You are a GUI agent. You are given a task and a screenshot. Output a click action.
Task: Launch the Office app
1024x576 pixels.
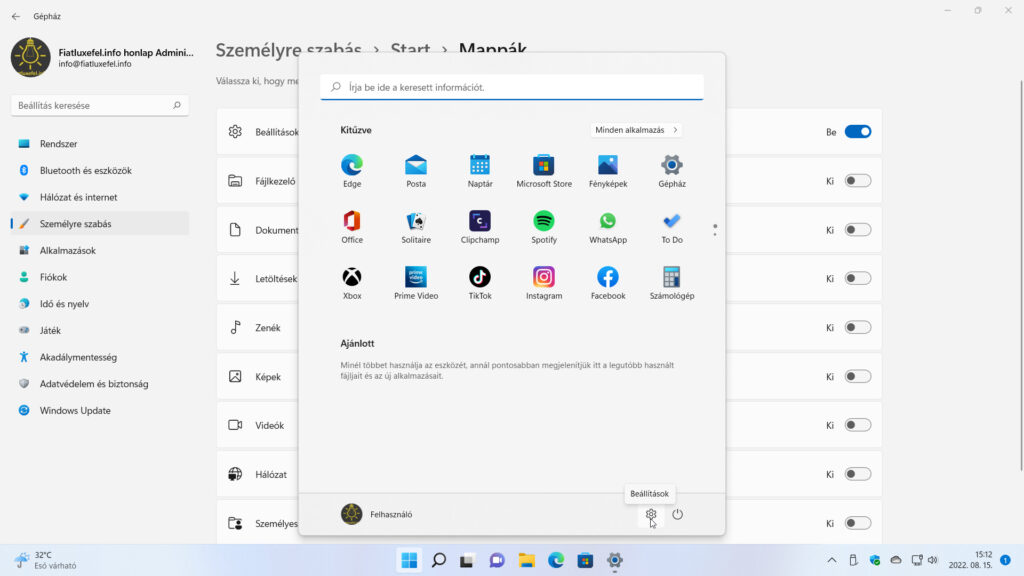[351, 227]
